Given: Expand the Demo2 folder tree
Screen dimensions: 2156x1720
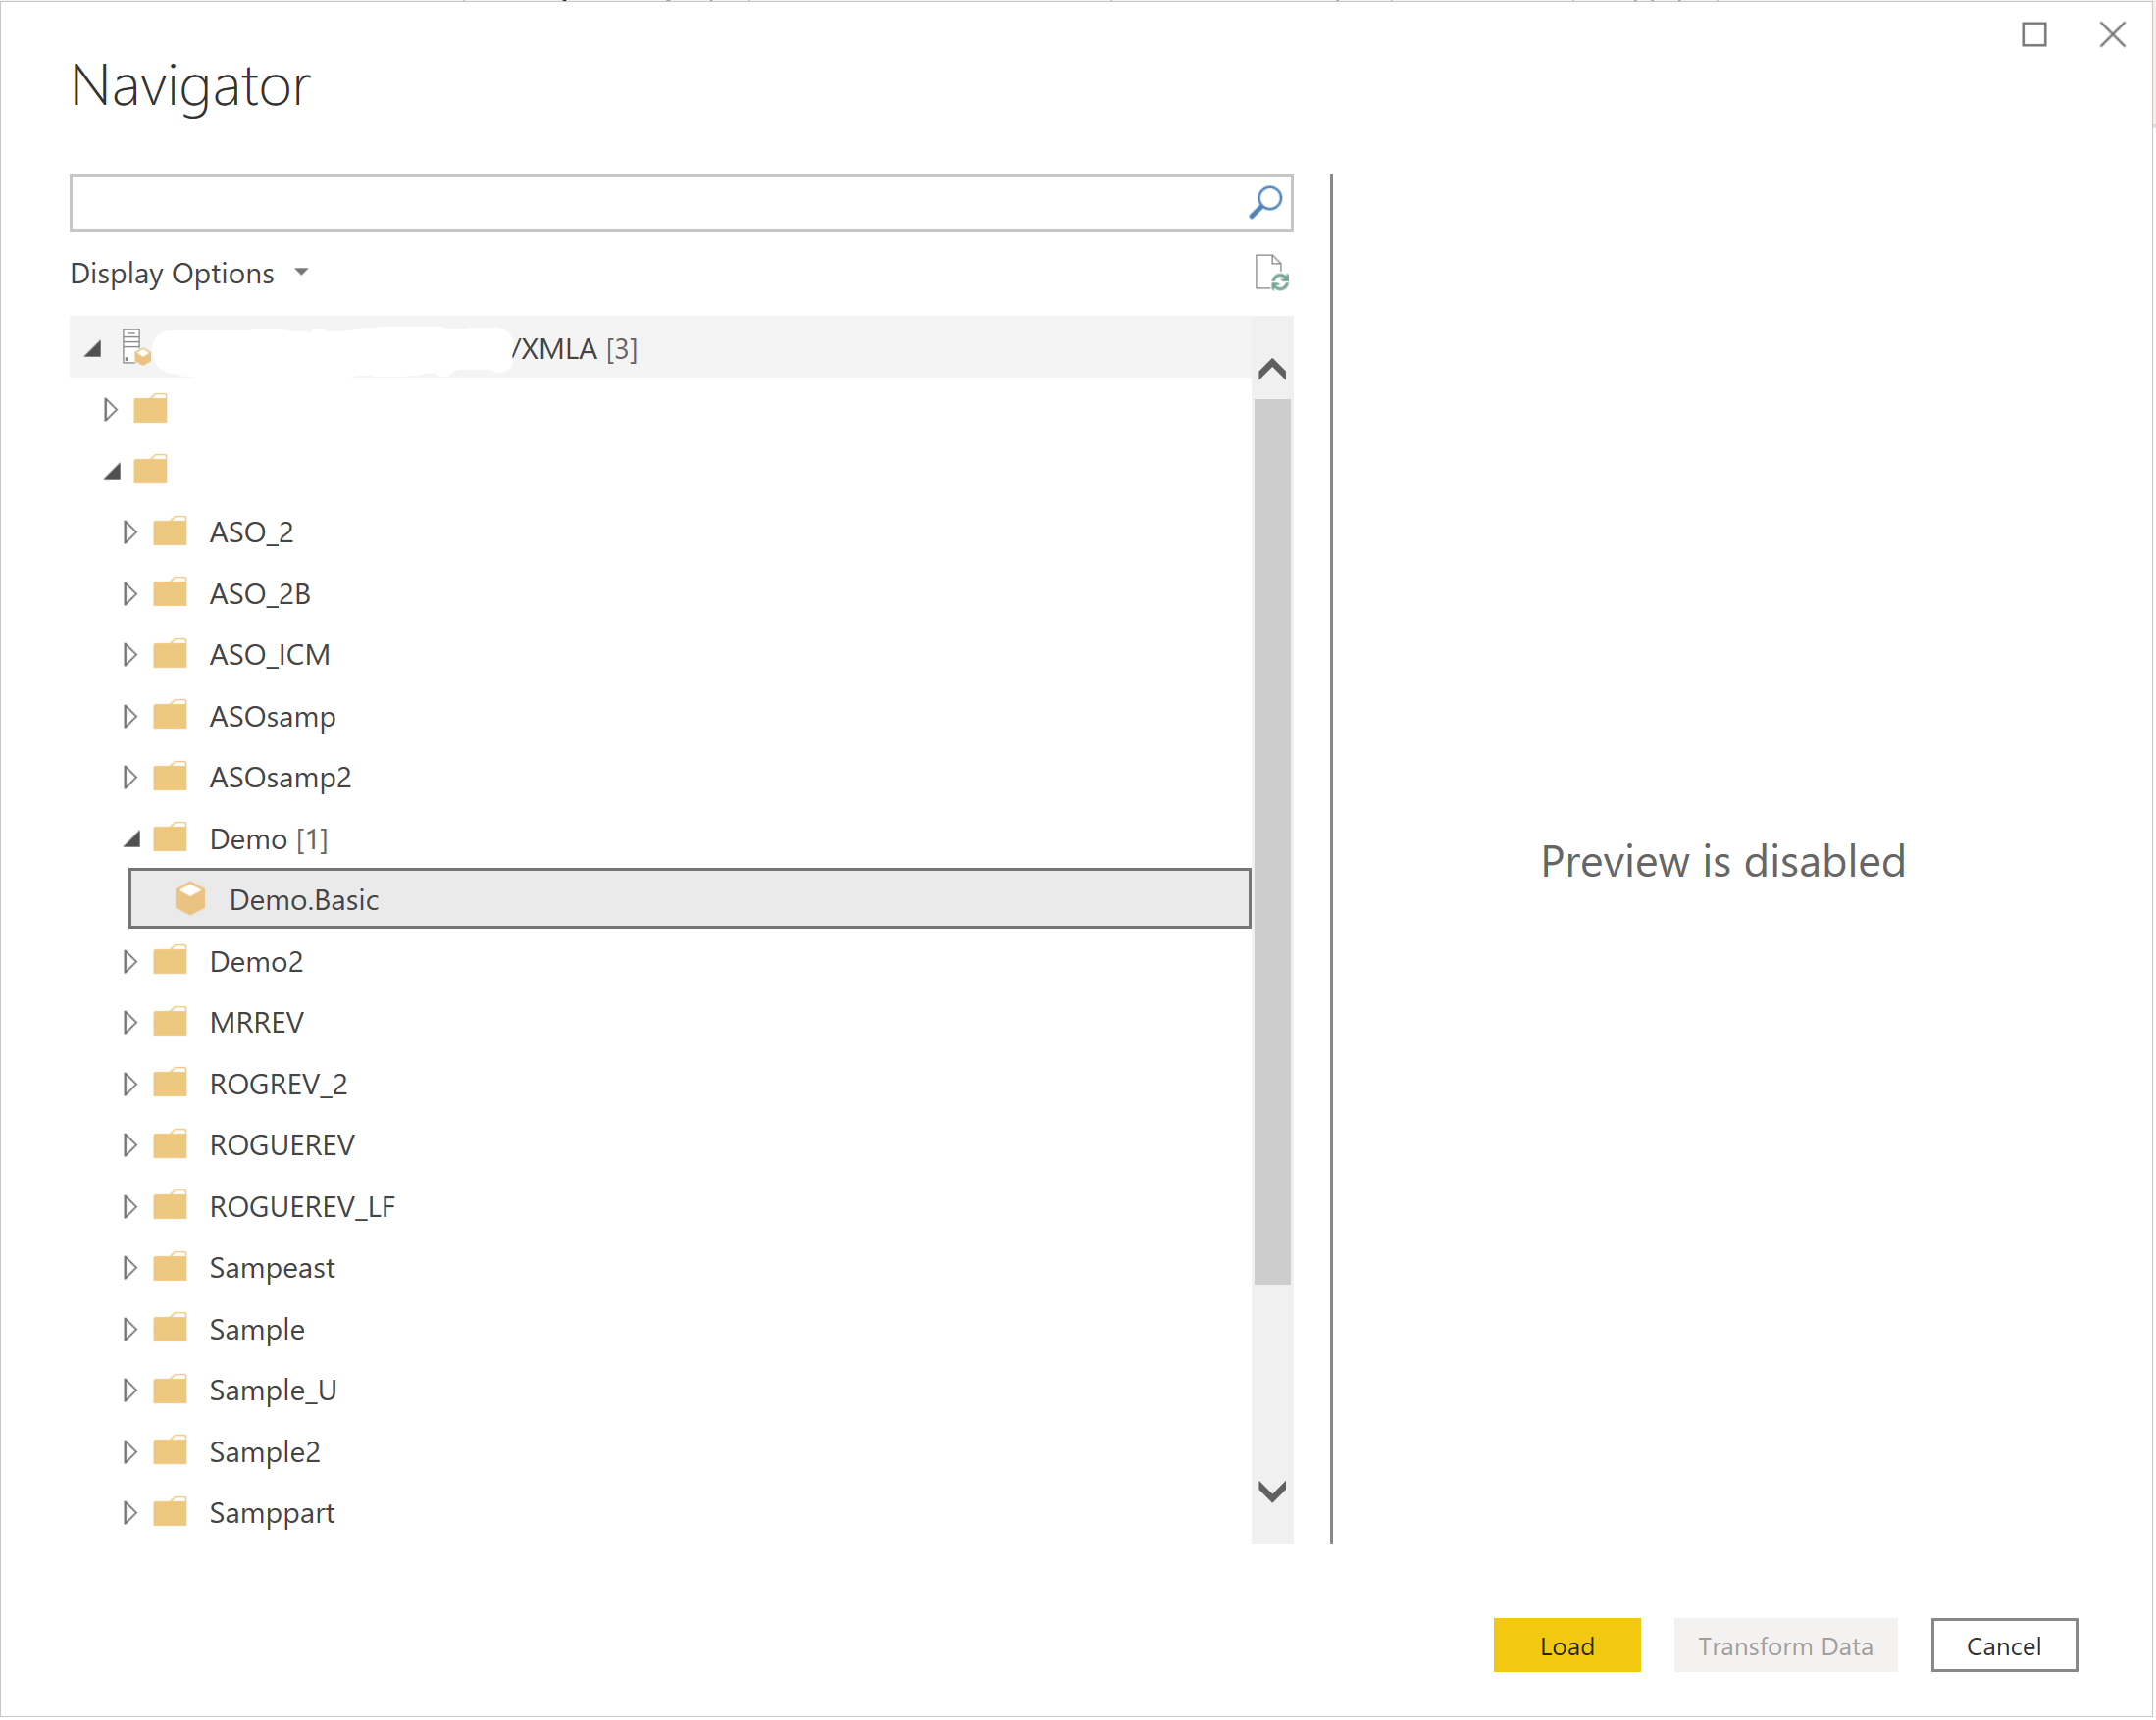Looking at the screenshot, I should 131,960.
